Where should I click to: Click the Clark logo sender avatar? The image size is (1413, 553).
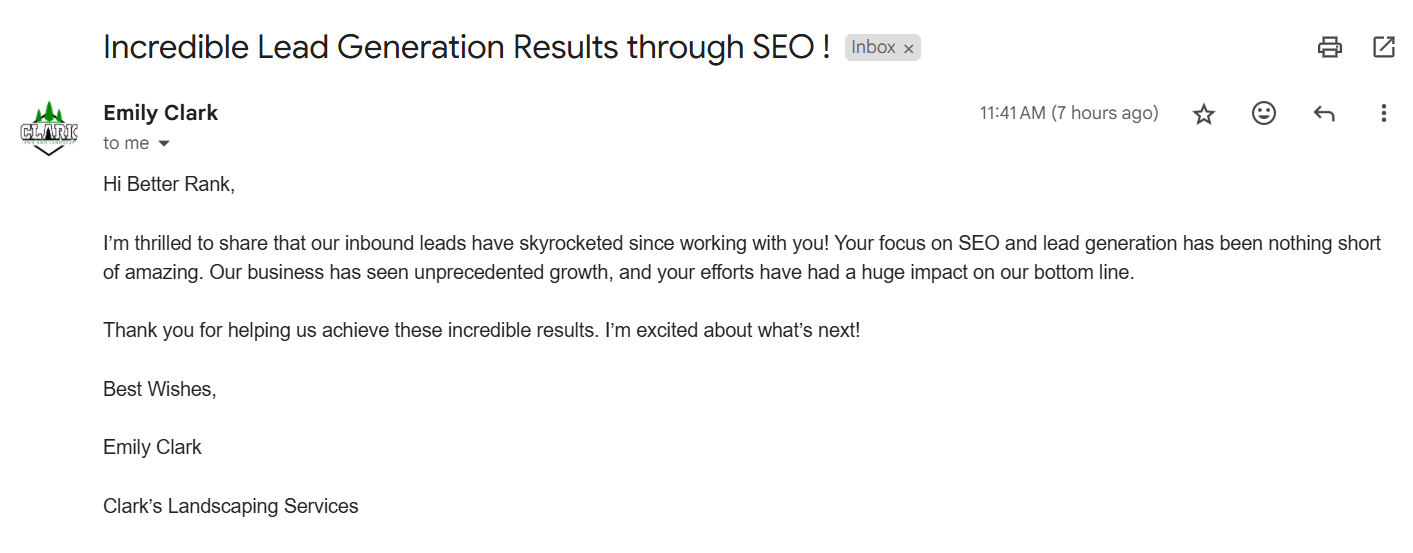pos(49,128)
